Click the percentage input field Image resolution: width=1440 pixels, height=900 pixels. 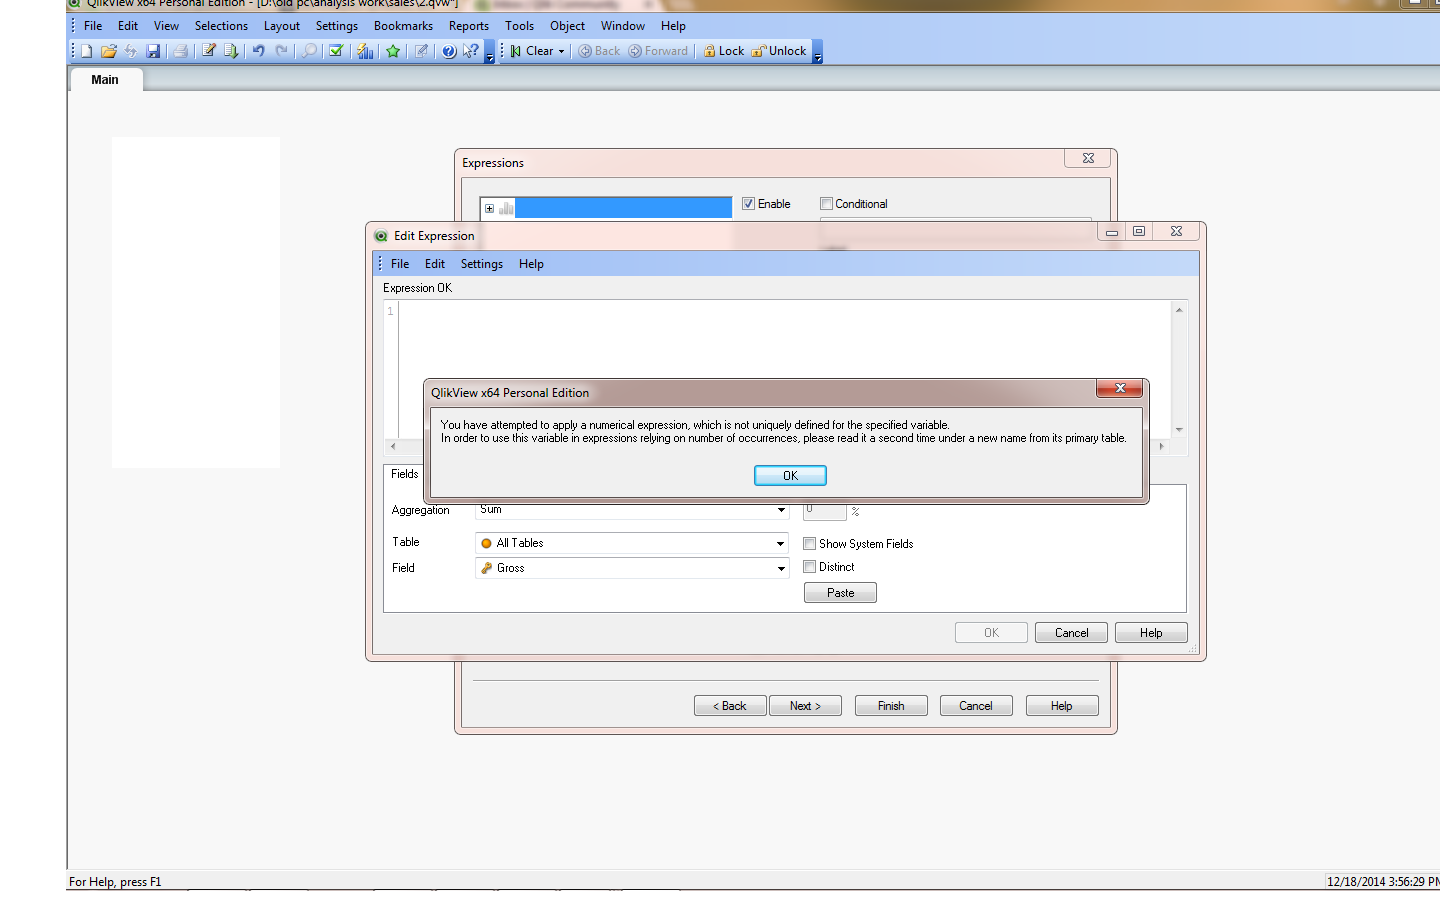click(x=825, y=511)
